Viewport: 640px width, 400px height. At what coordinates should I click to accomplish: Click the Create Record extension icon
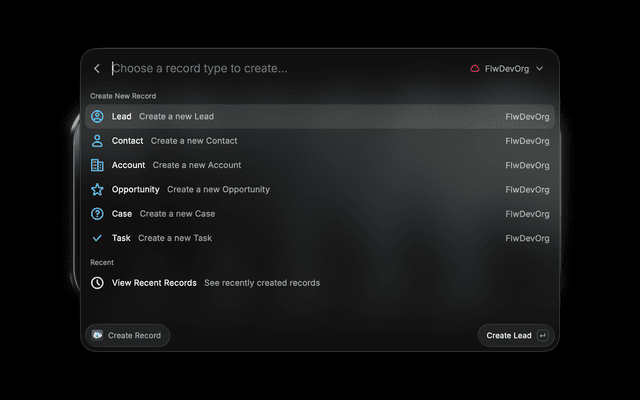click(x=97, y=335)
